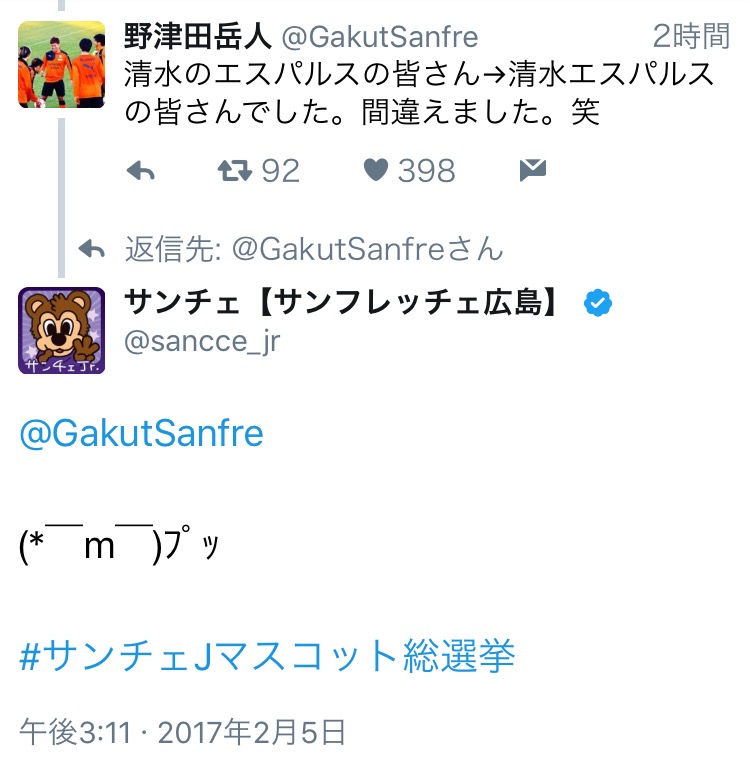Tap the blue verified badge beside サンチェ
The height and width of the screenshot is (773, 750).
599,304
